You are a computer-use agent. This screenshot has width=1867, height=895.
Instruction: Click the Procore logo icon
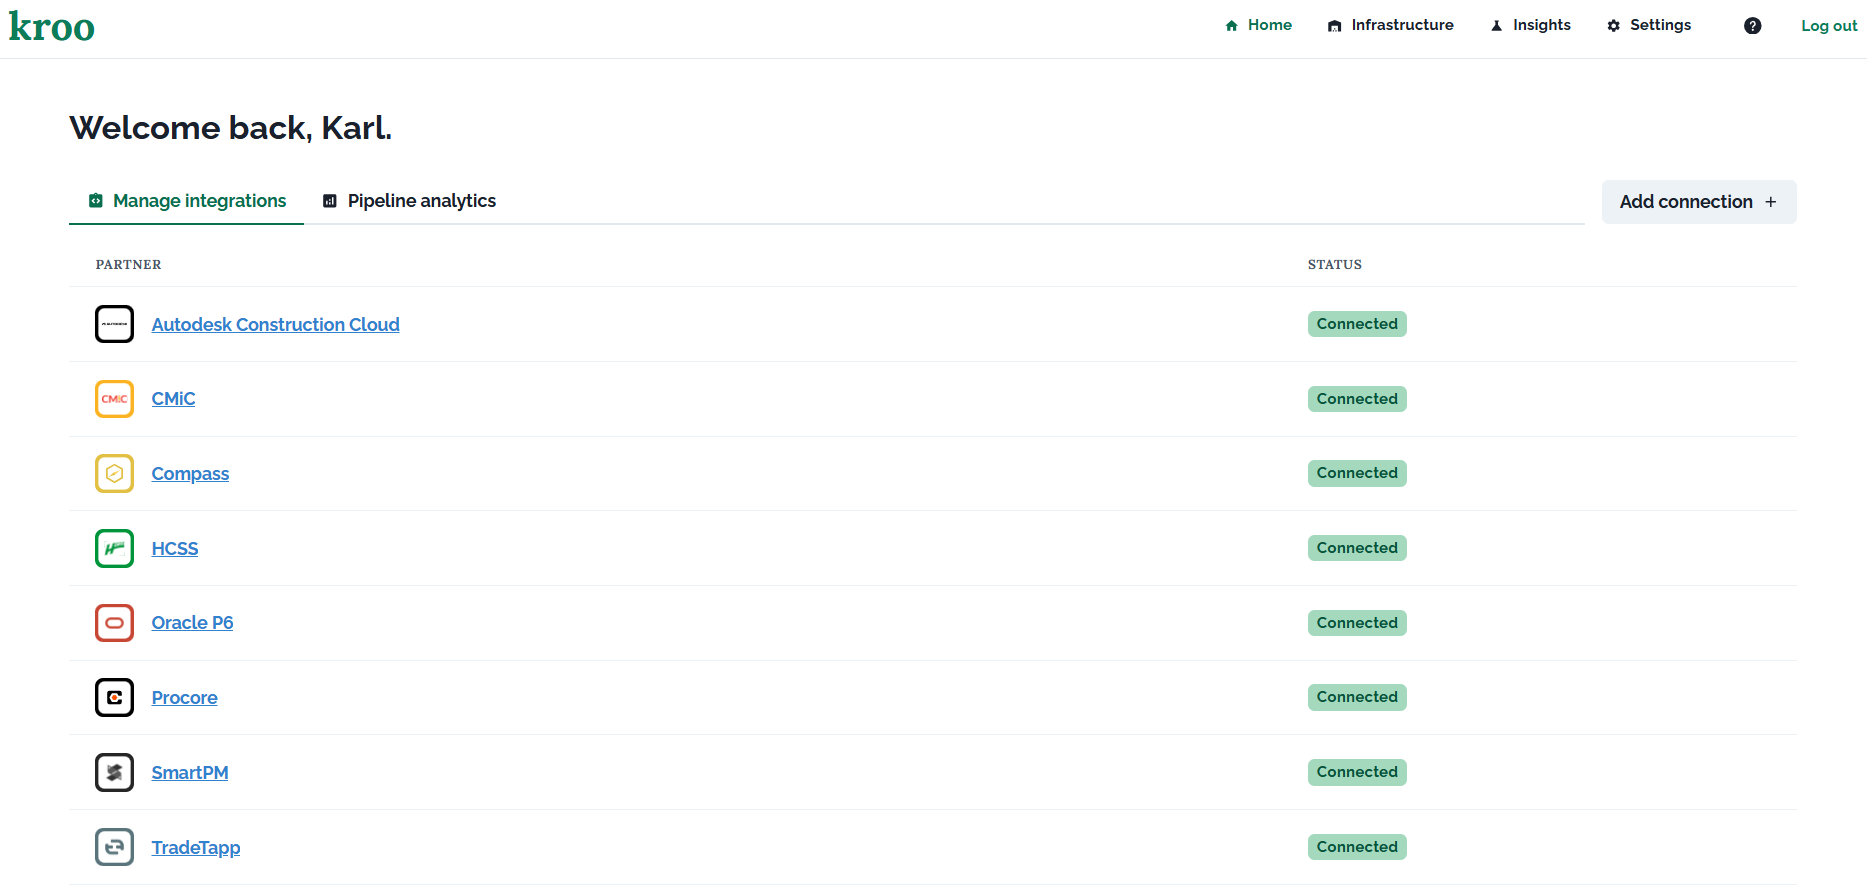(114, 698)
